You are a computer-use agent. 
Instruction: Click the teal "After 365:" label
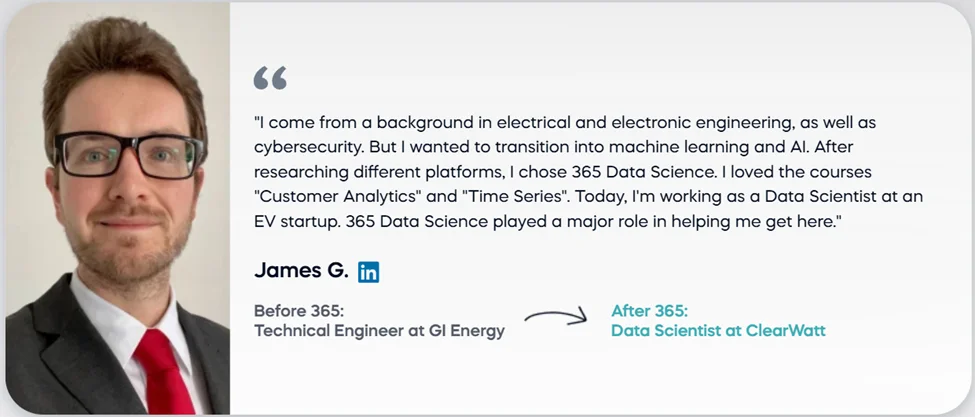649,310
